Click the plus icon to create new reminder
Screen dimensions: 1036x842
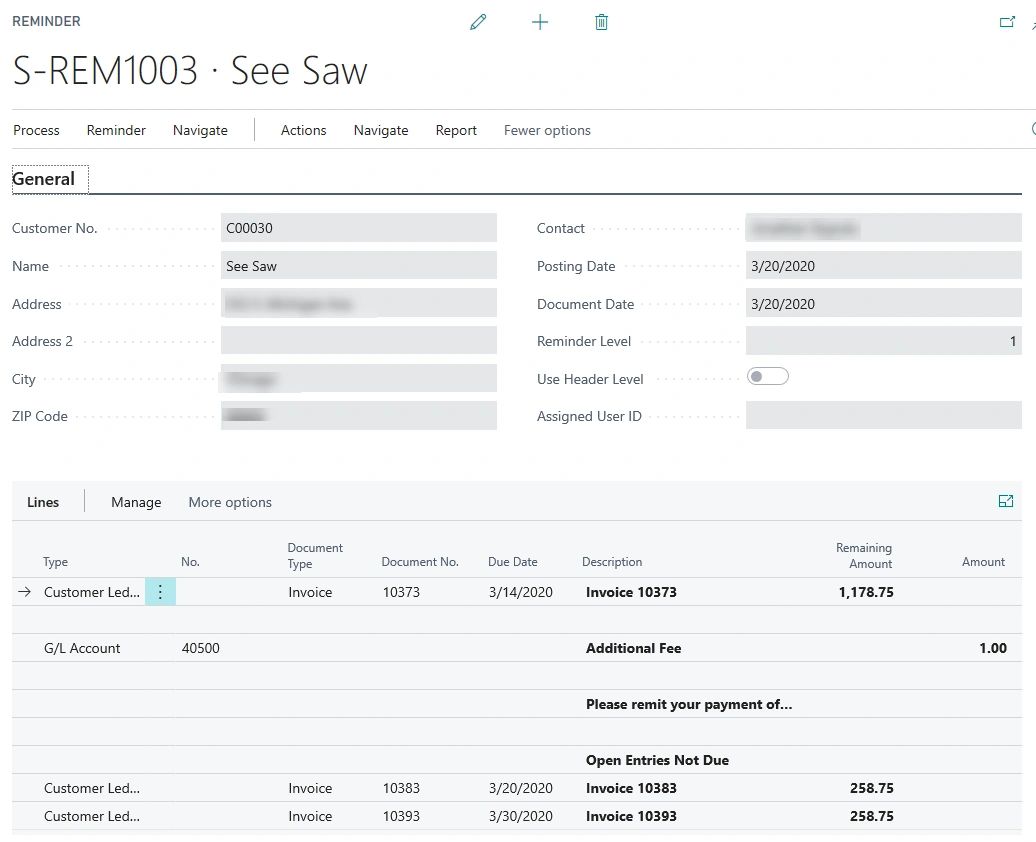pos(540,22)
